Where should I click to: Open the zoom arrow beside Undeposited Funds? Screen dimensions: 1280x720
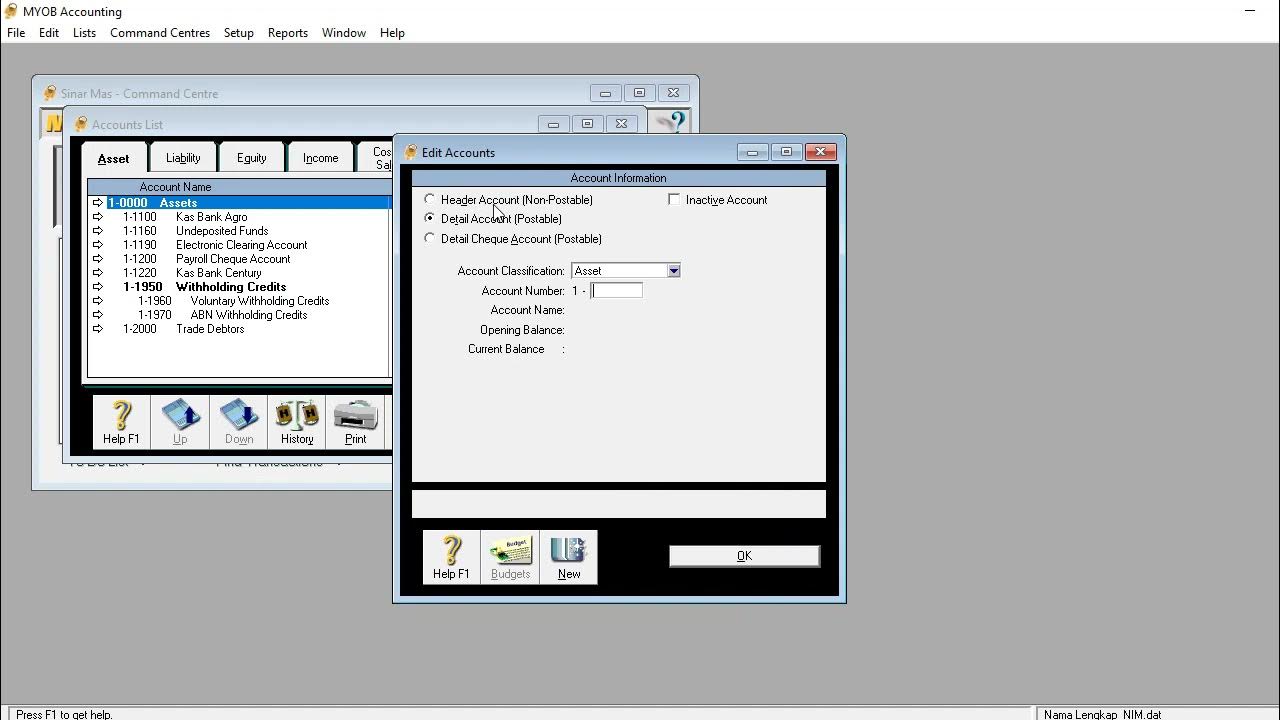coord(98,231)
